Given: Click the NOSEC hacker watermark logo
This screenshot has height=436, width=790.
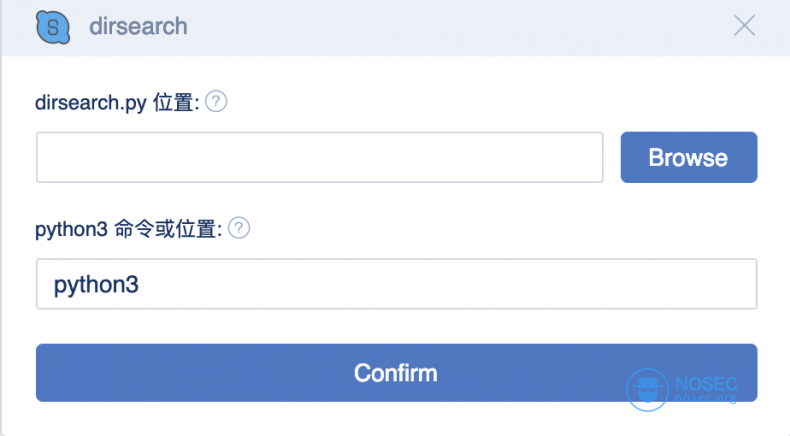Looking at the screenshot, I should click(647, 390).
